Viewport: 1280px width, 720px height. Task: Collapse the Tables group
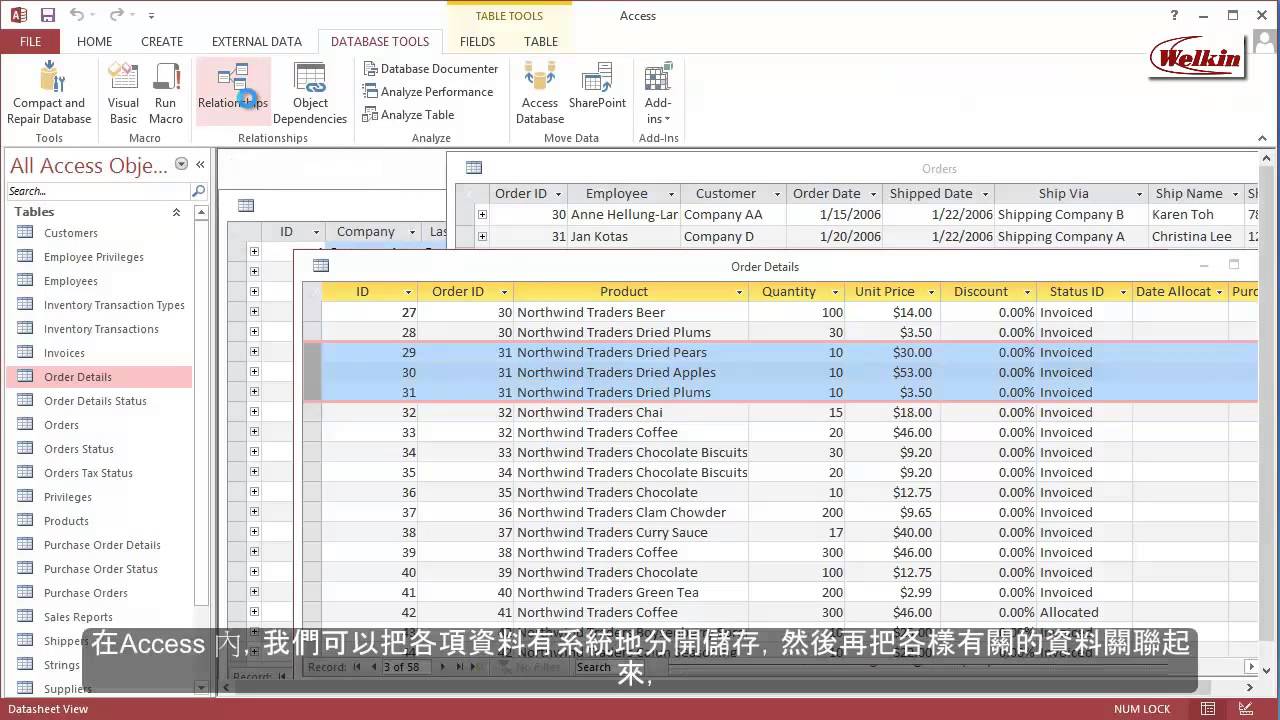click(177, 212)
